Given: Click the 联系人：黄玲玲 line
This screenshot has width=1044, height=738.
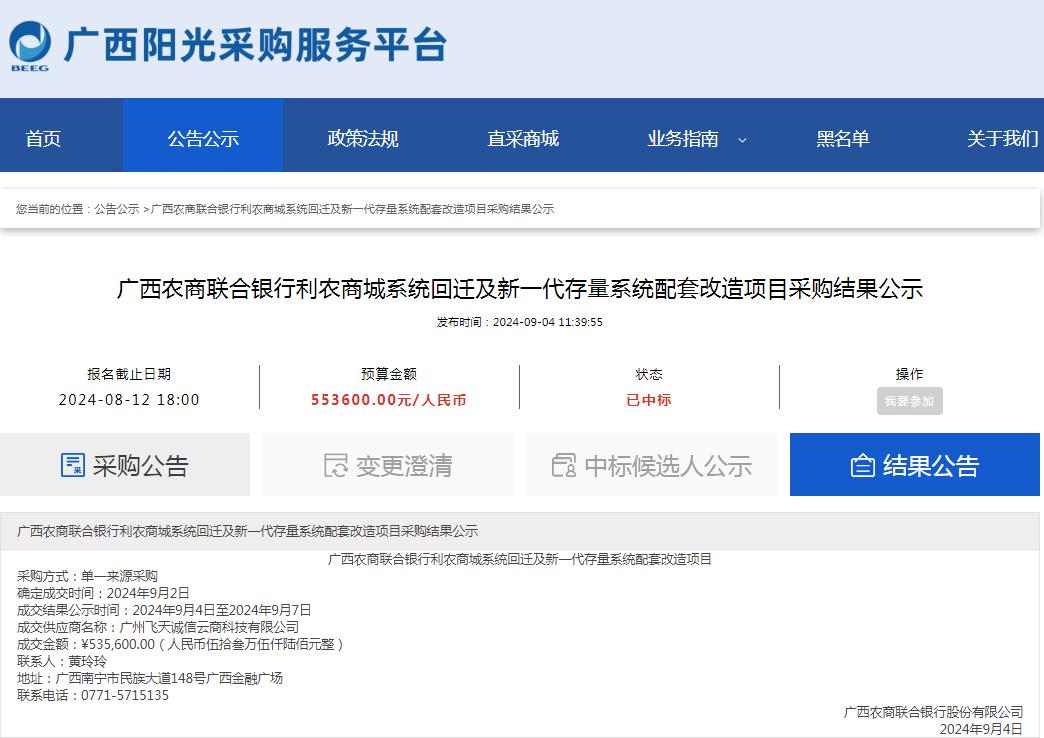Looking at the screenshot, I should click(x=62, y=661).
